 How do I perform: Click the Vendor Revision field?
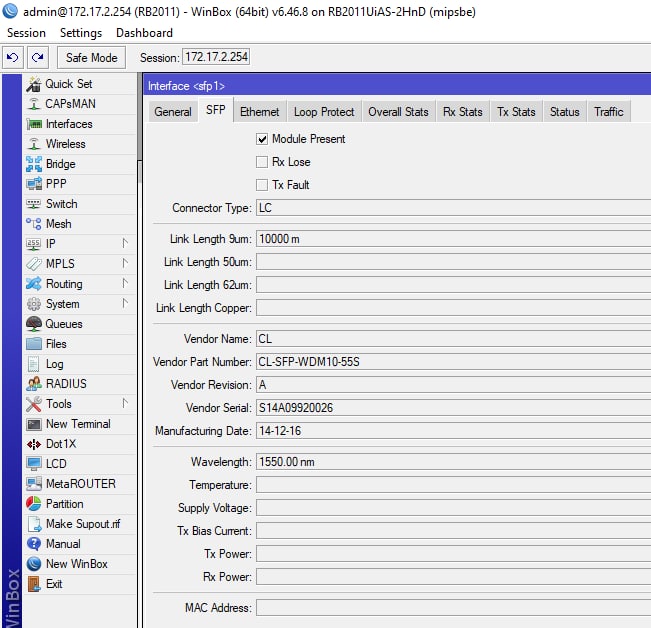[x=453, y=385]
